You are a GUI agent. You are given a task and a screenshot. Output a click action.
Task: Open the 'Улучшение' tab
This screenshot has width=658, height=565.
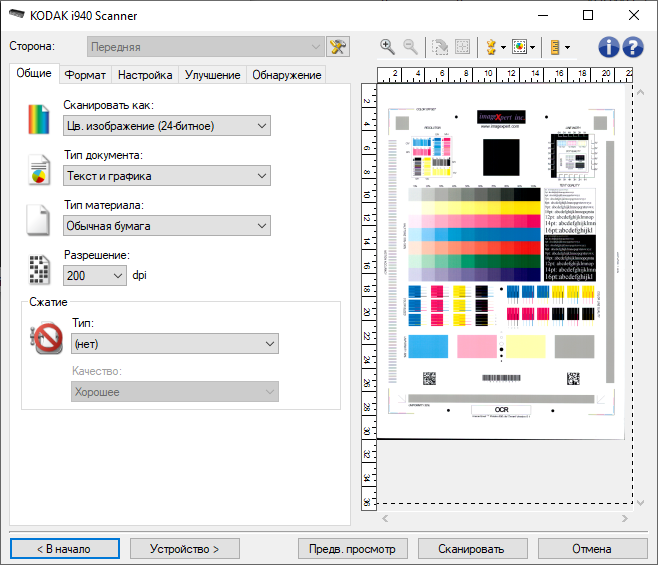(212, 75)
